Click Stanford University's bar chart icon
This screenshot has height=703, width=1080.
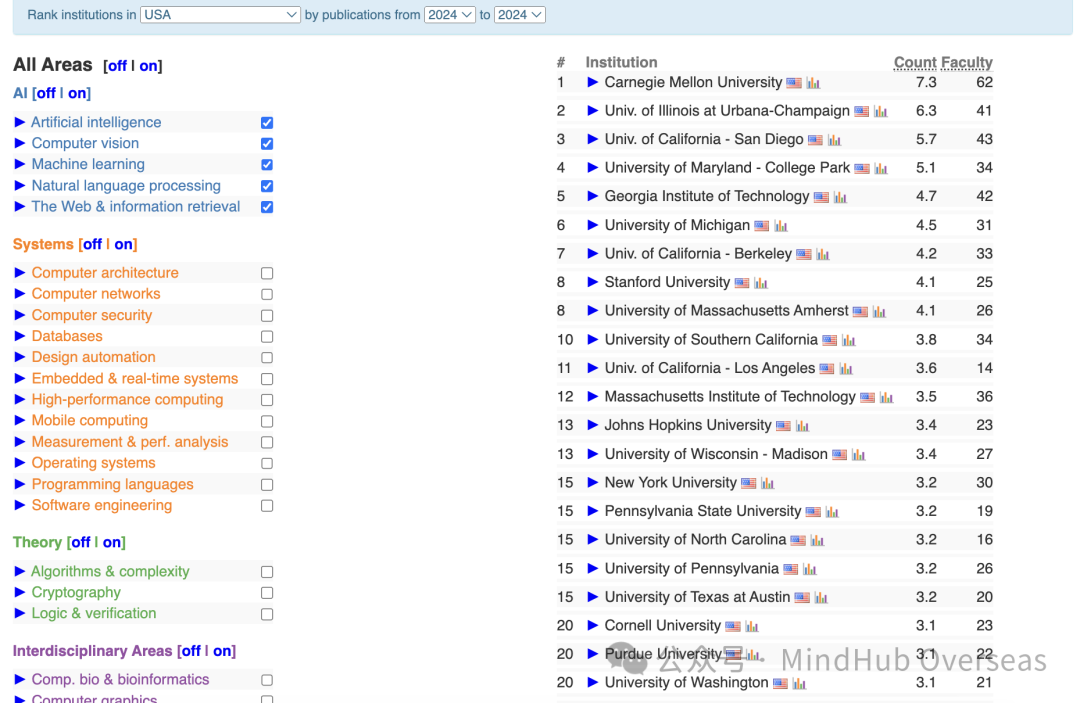click(761, 283)
